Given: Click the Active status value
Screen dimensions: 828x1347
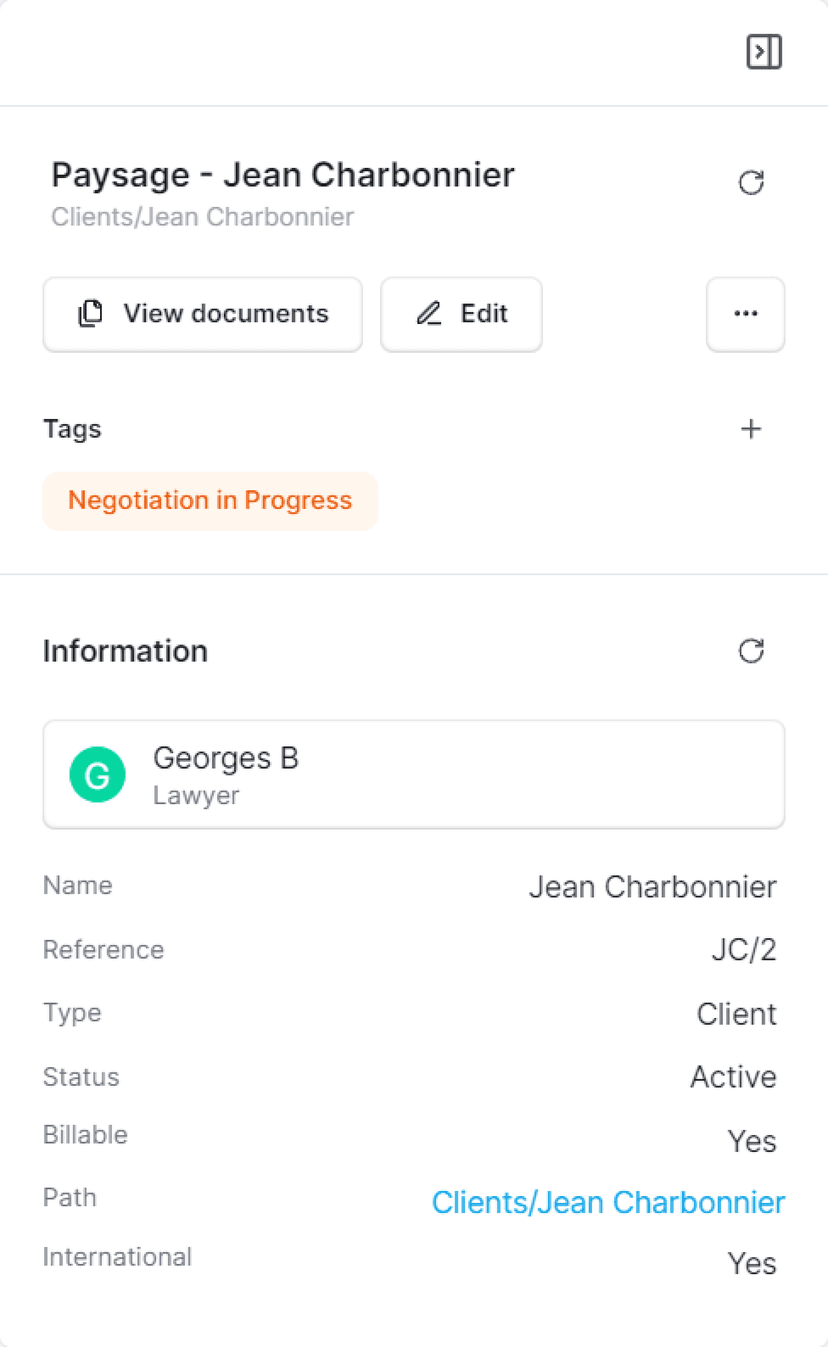Looking at the screenshot, I should pyautogui.click(x=733, y=1077).
